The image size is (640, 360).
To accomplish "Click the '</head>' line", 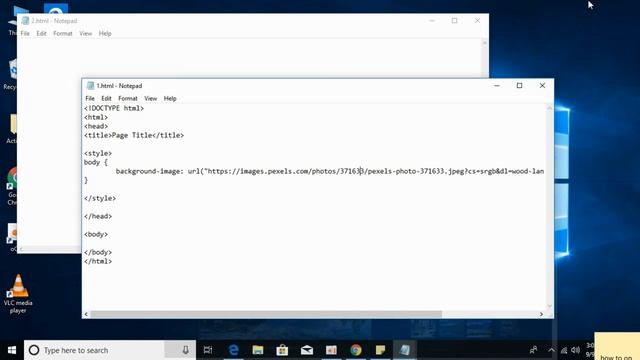I will [98, 216].
